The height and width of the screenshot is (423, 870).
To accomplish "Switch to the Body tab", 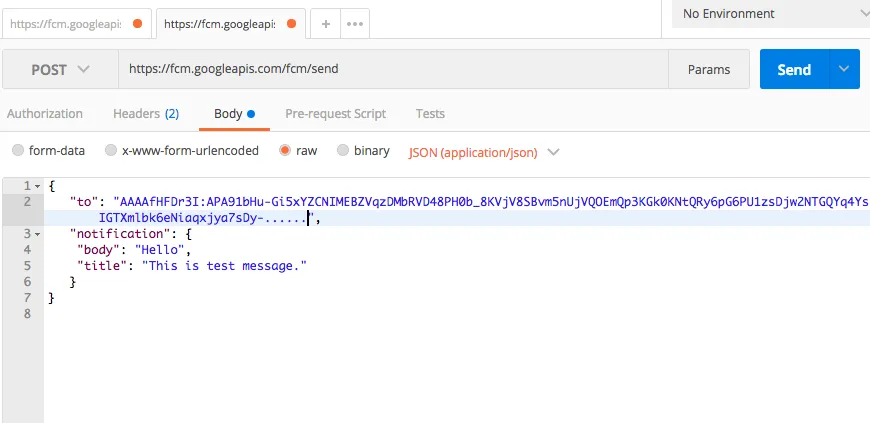I will pyautogui.click(x=234, y=114).
